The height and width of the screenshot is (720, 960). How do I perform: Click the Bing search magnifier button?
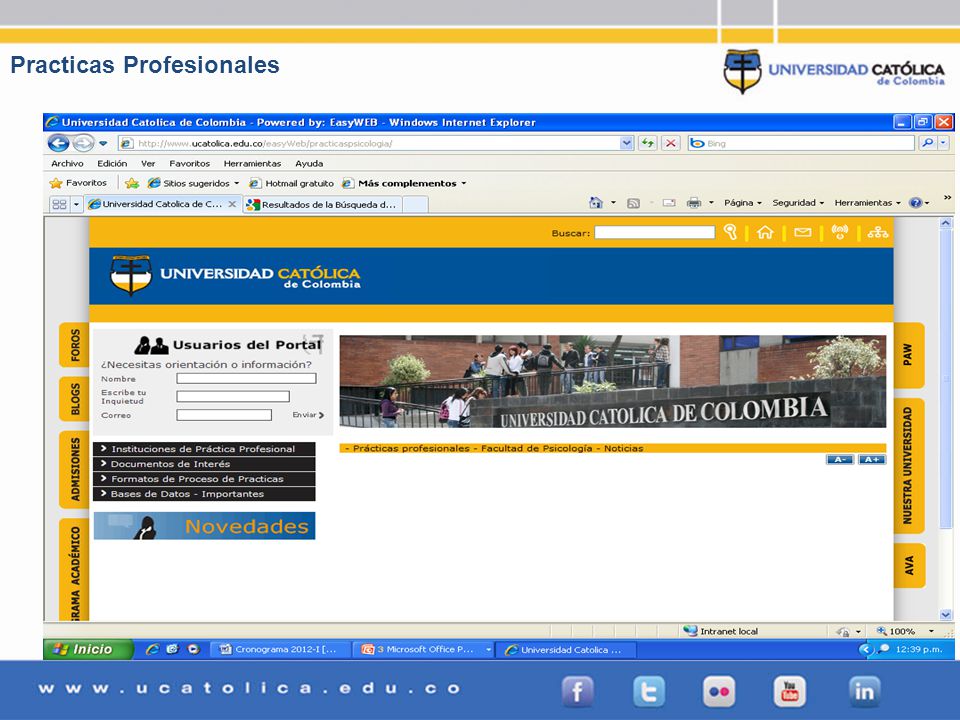click(928, 143)
